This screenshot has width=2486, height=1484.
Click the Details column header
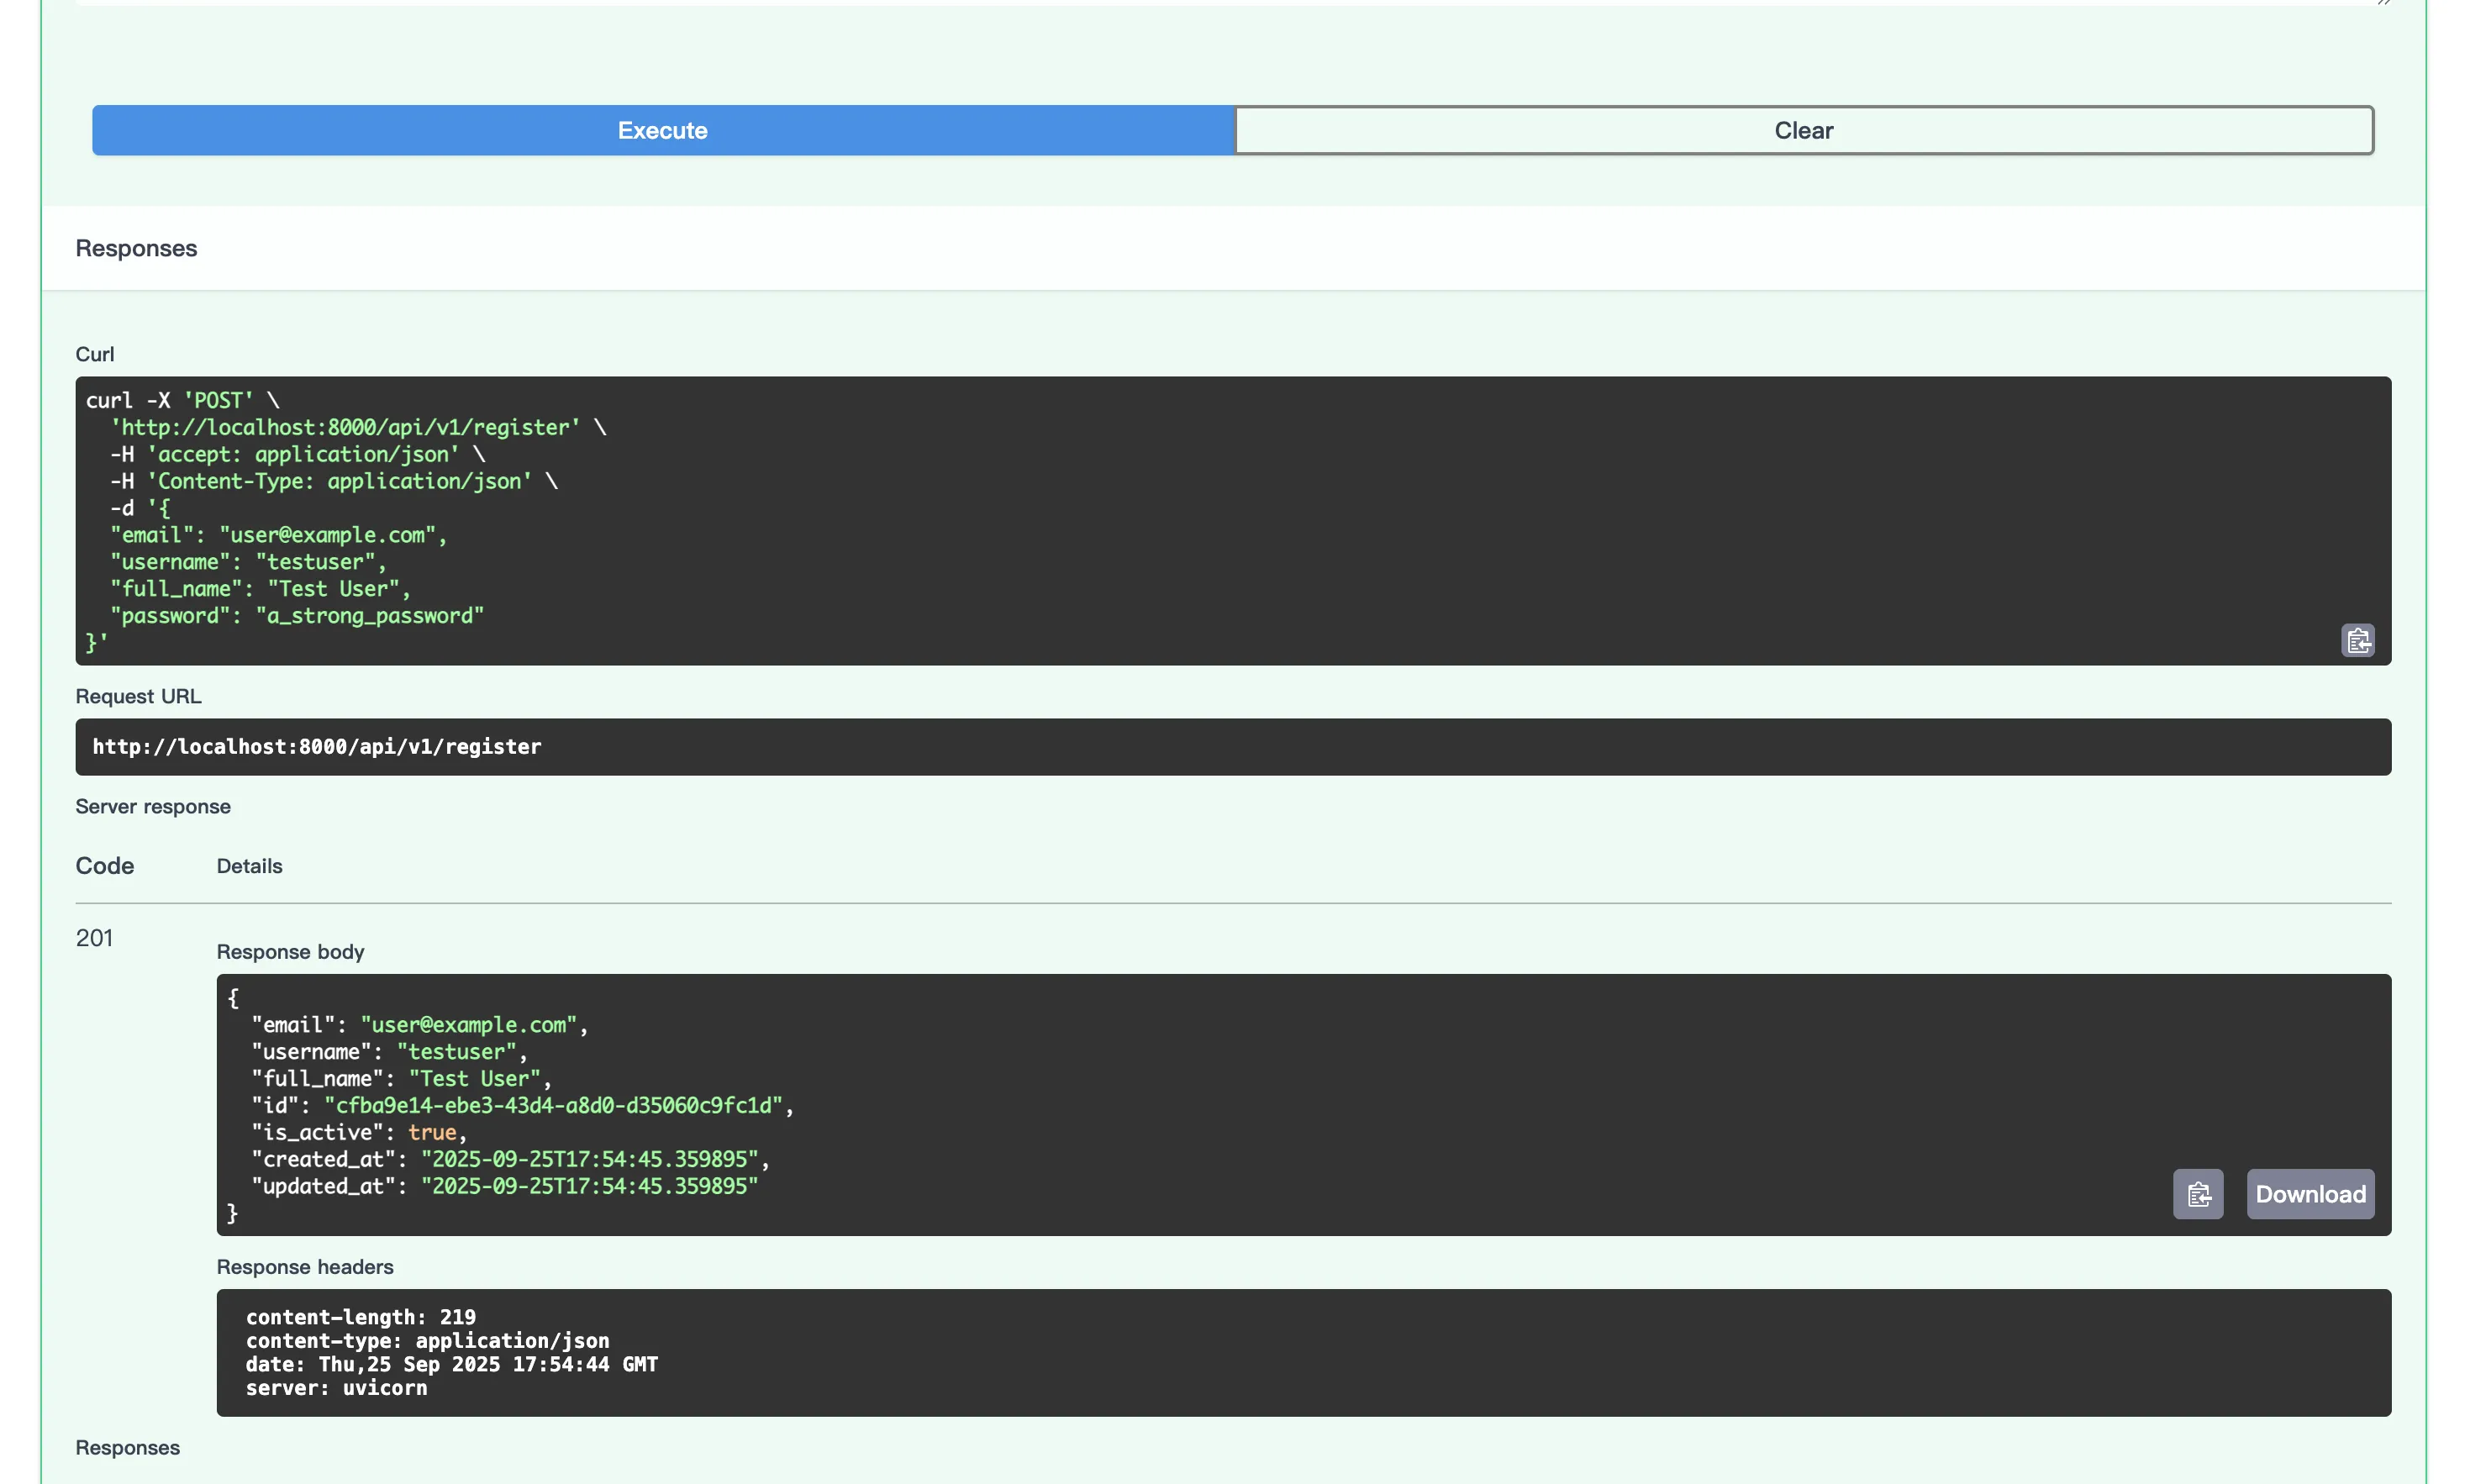[x=249, y=866]
